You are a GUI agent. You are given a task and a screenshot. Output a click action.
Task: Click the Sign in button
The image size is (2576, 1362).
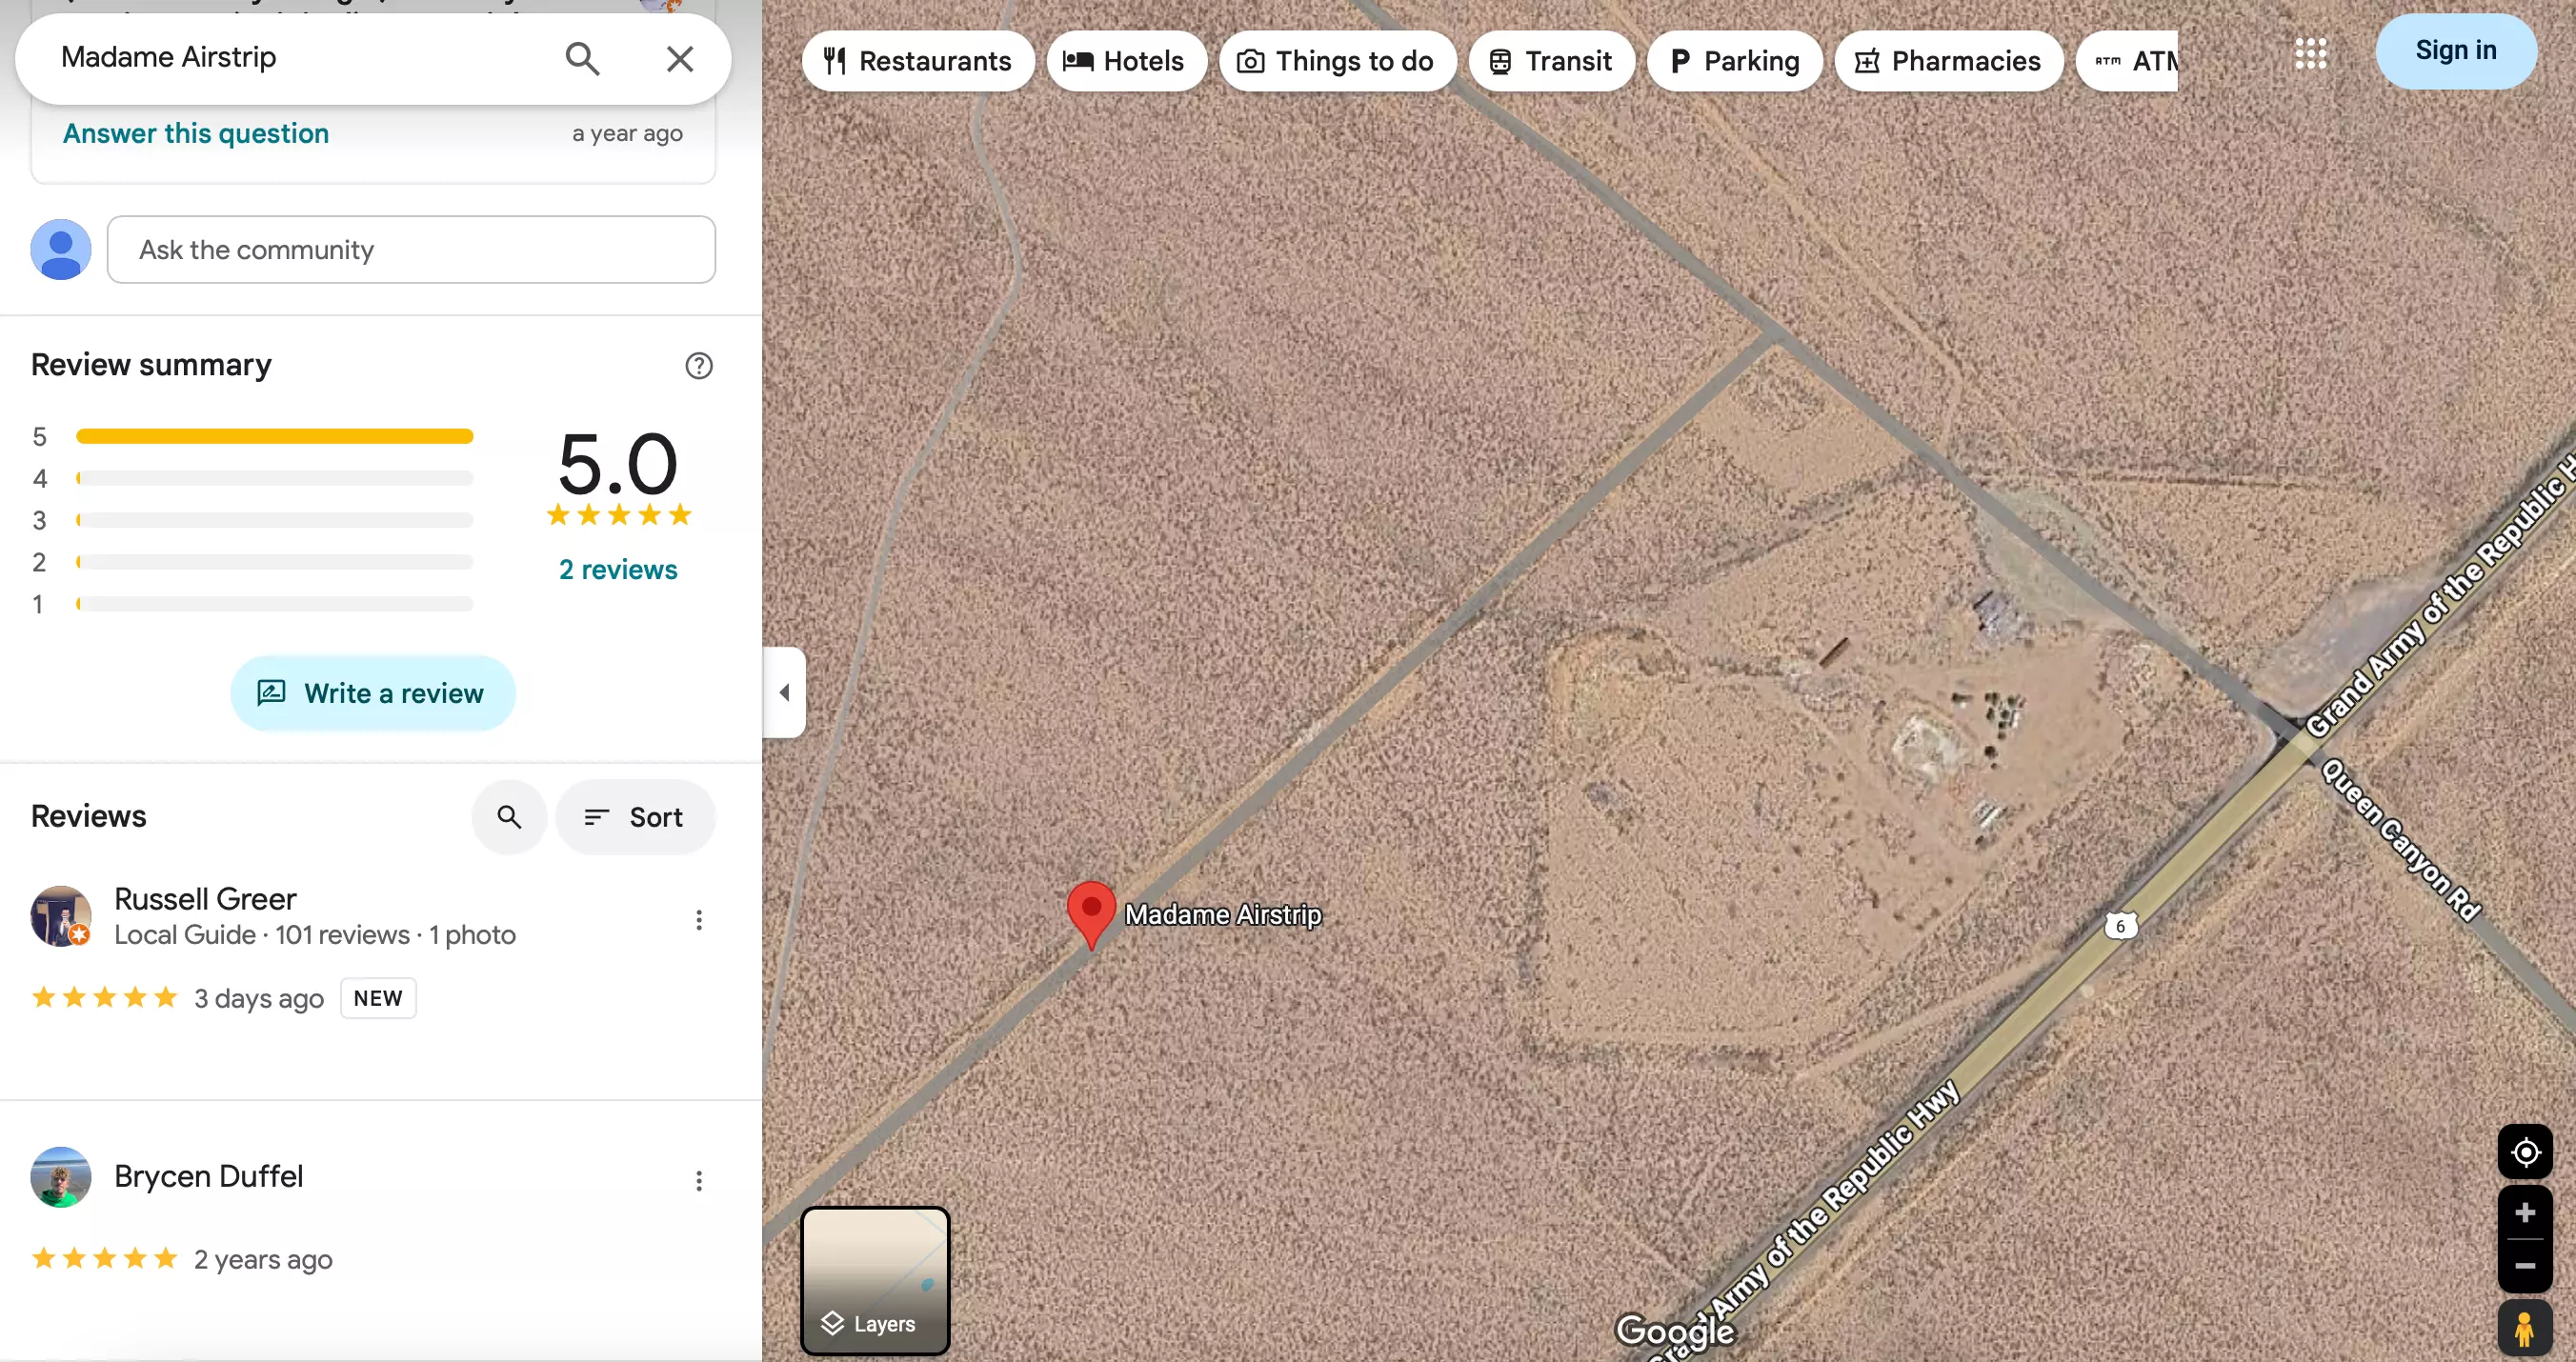(2455, 51)
